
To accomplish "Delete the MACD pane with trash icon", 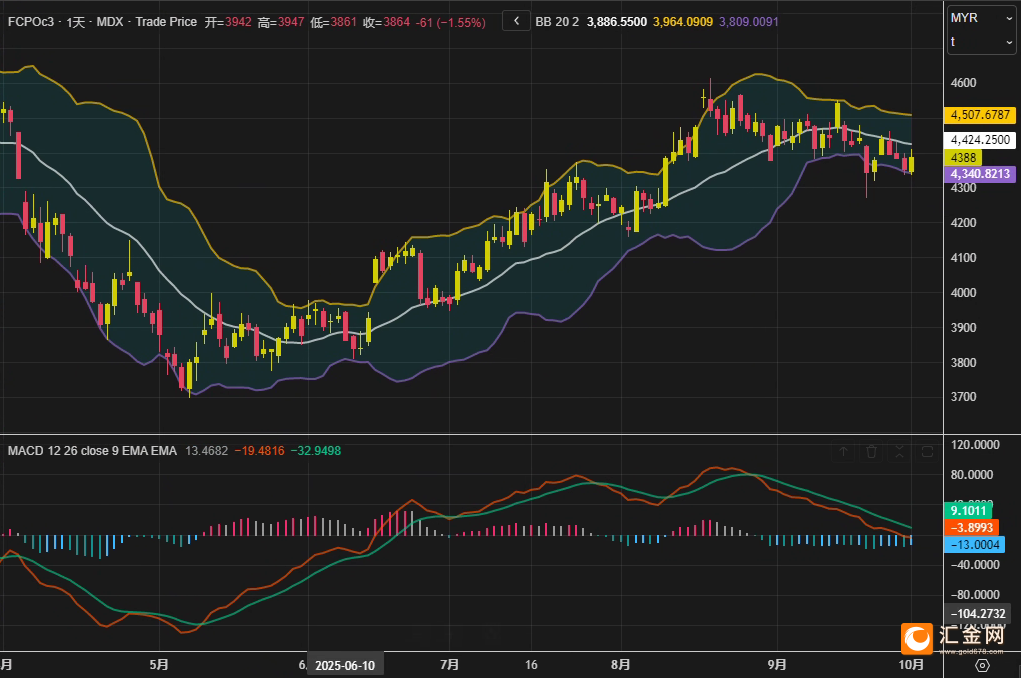I will pos(872,452).
